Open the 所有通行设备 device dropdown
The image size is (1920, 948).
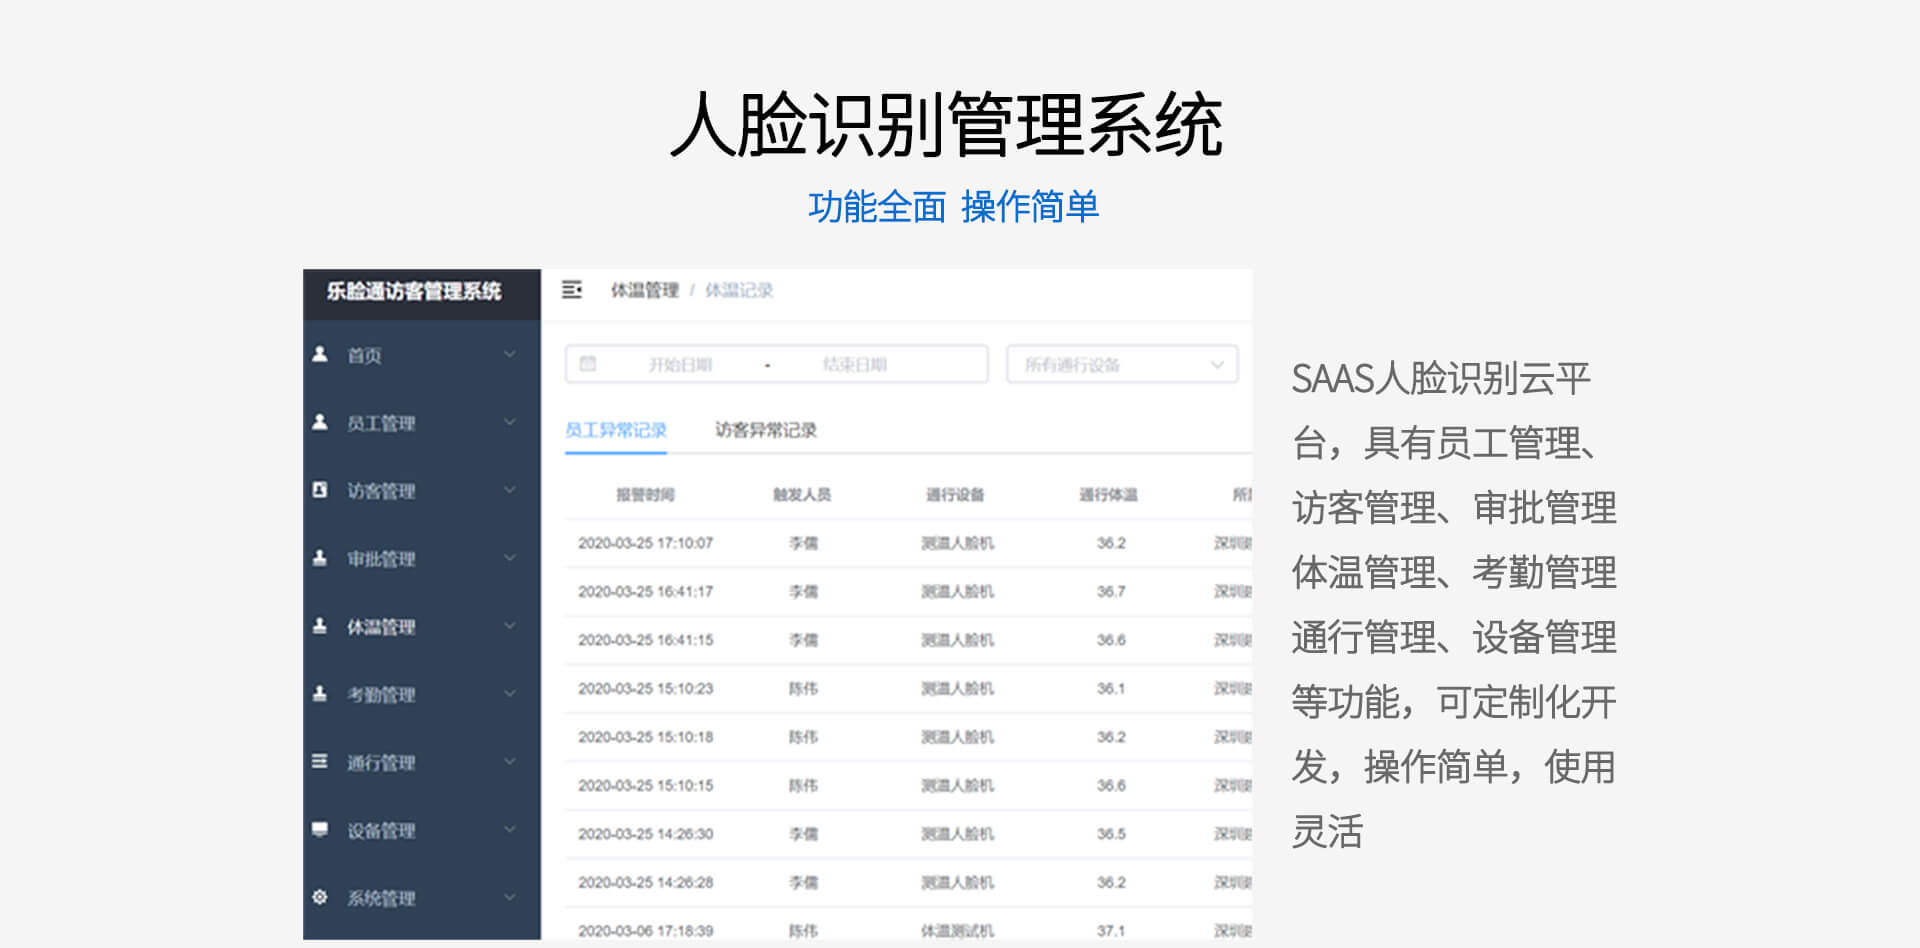pos(1120,364)
